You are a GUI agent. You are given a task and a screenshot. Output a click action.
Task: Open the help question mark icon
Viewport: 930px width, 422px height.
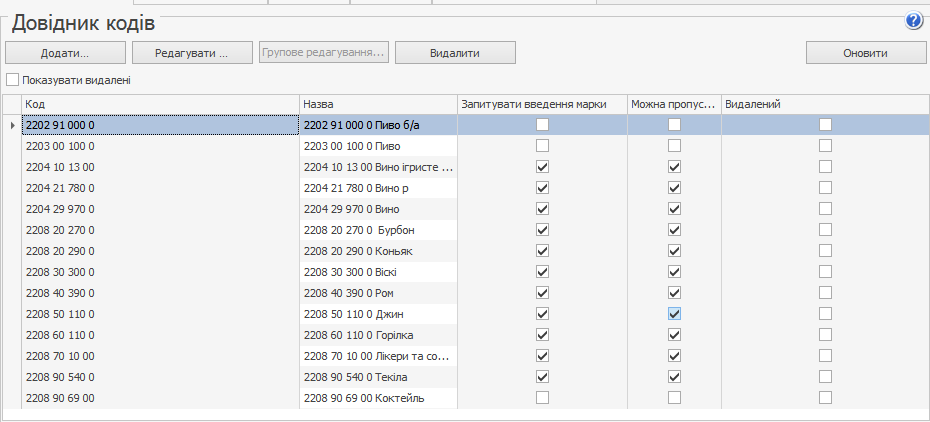[913, 20]
